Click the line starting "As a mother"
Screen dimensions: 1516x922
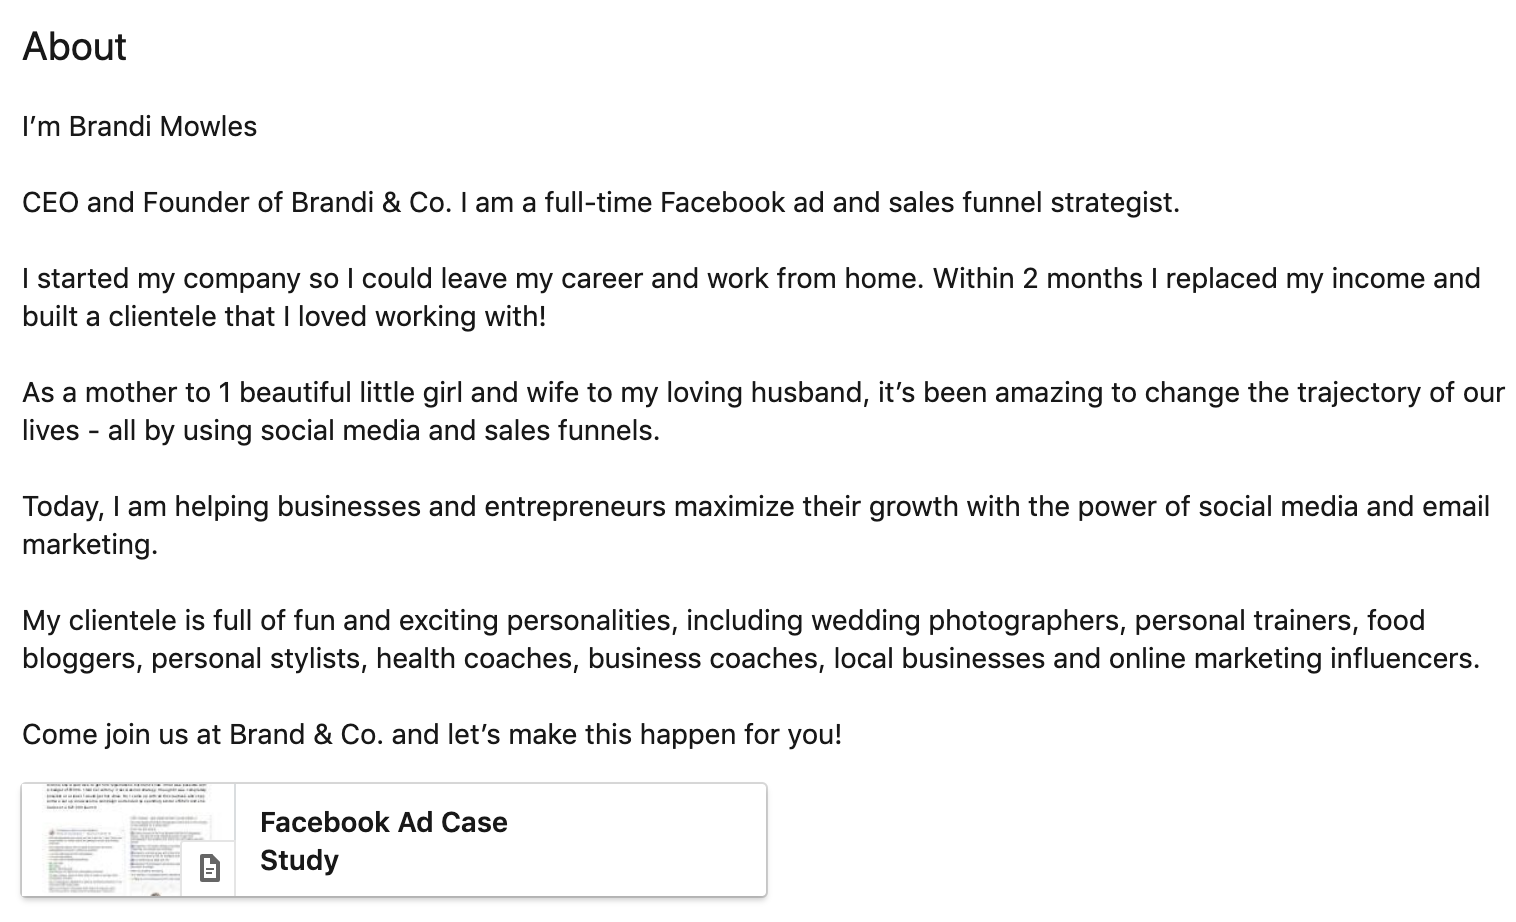click(763, 392)
